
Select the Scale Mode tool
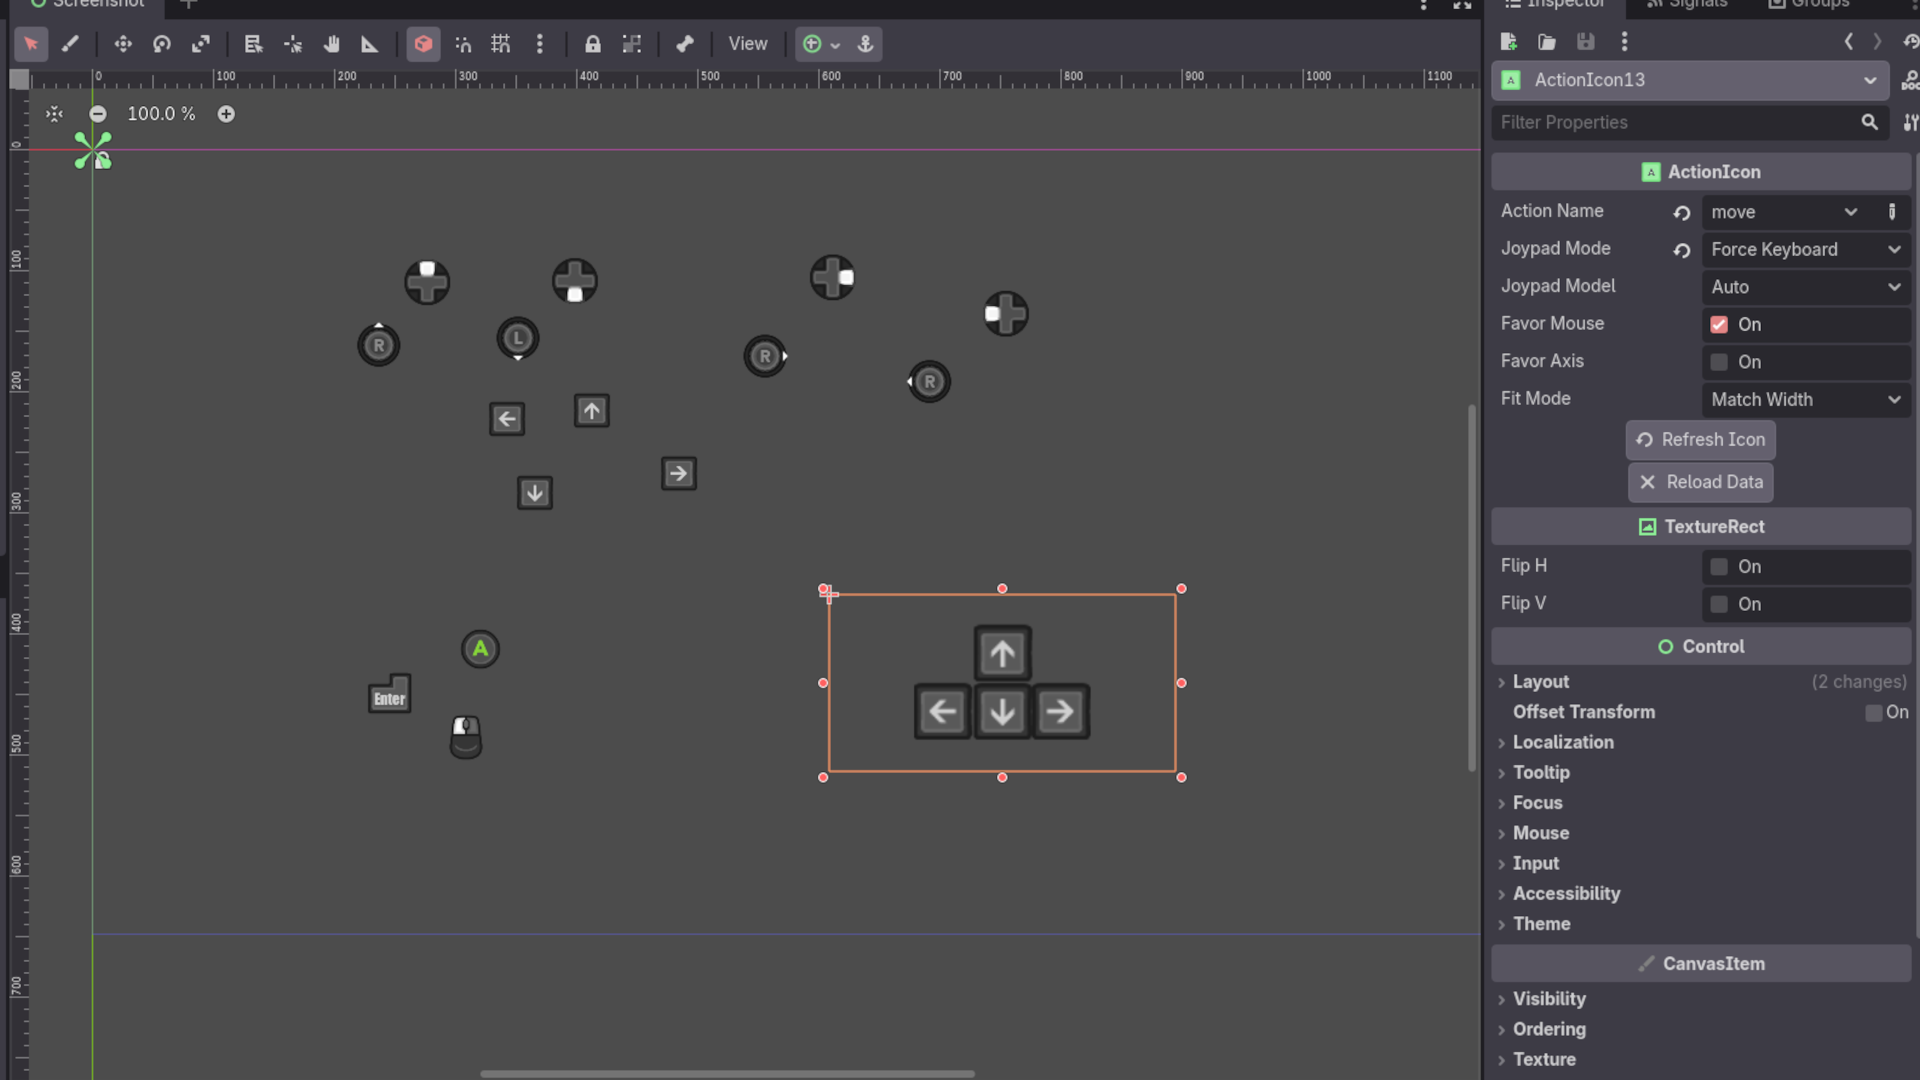click(201, 44)
